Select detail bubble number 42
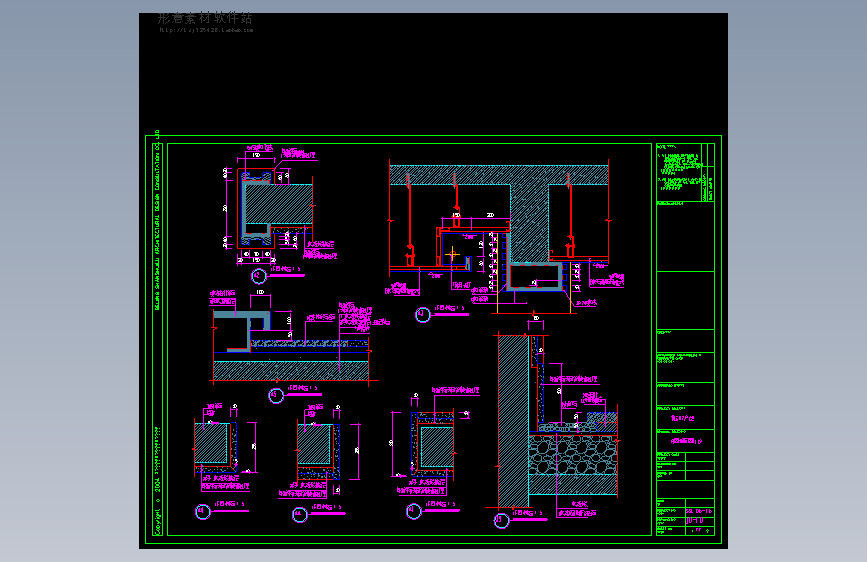 point(258,275)
